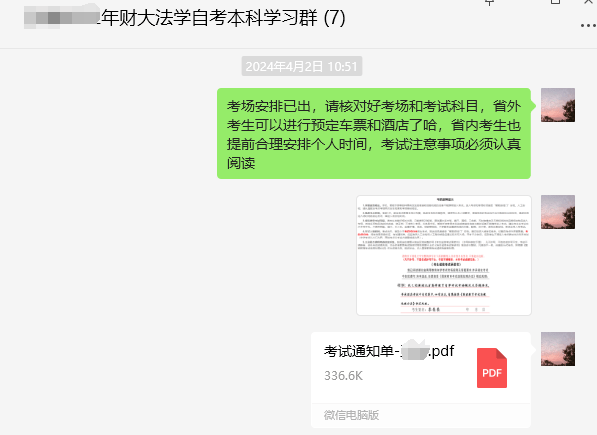Screen dimensions: 597x435
Task: Open the chat more options ellipsis
Action: click(x=588, y=25)
